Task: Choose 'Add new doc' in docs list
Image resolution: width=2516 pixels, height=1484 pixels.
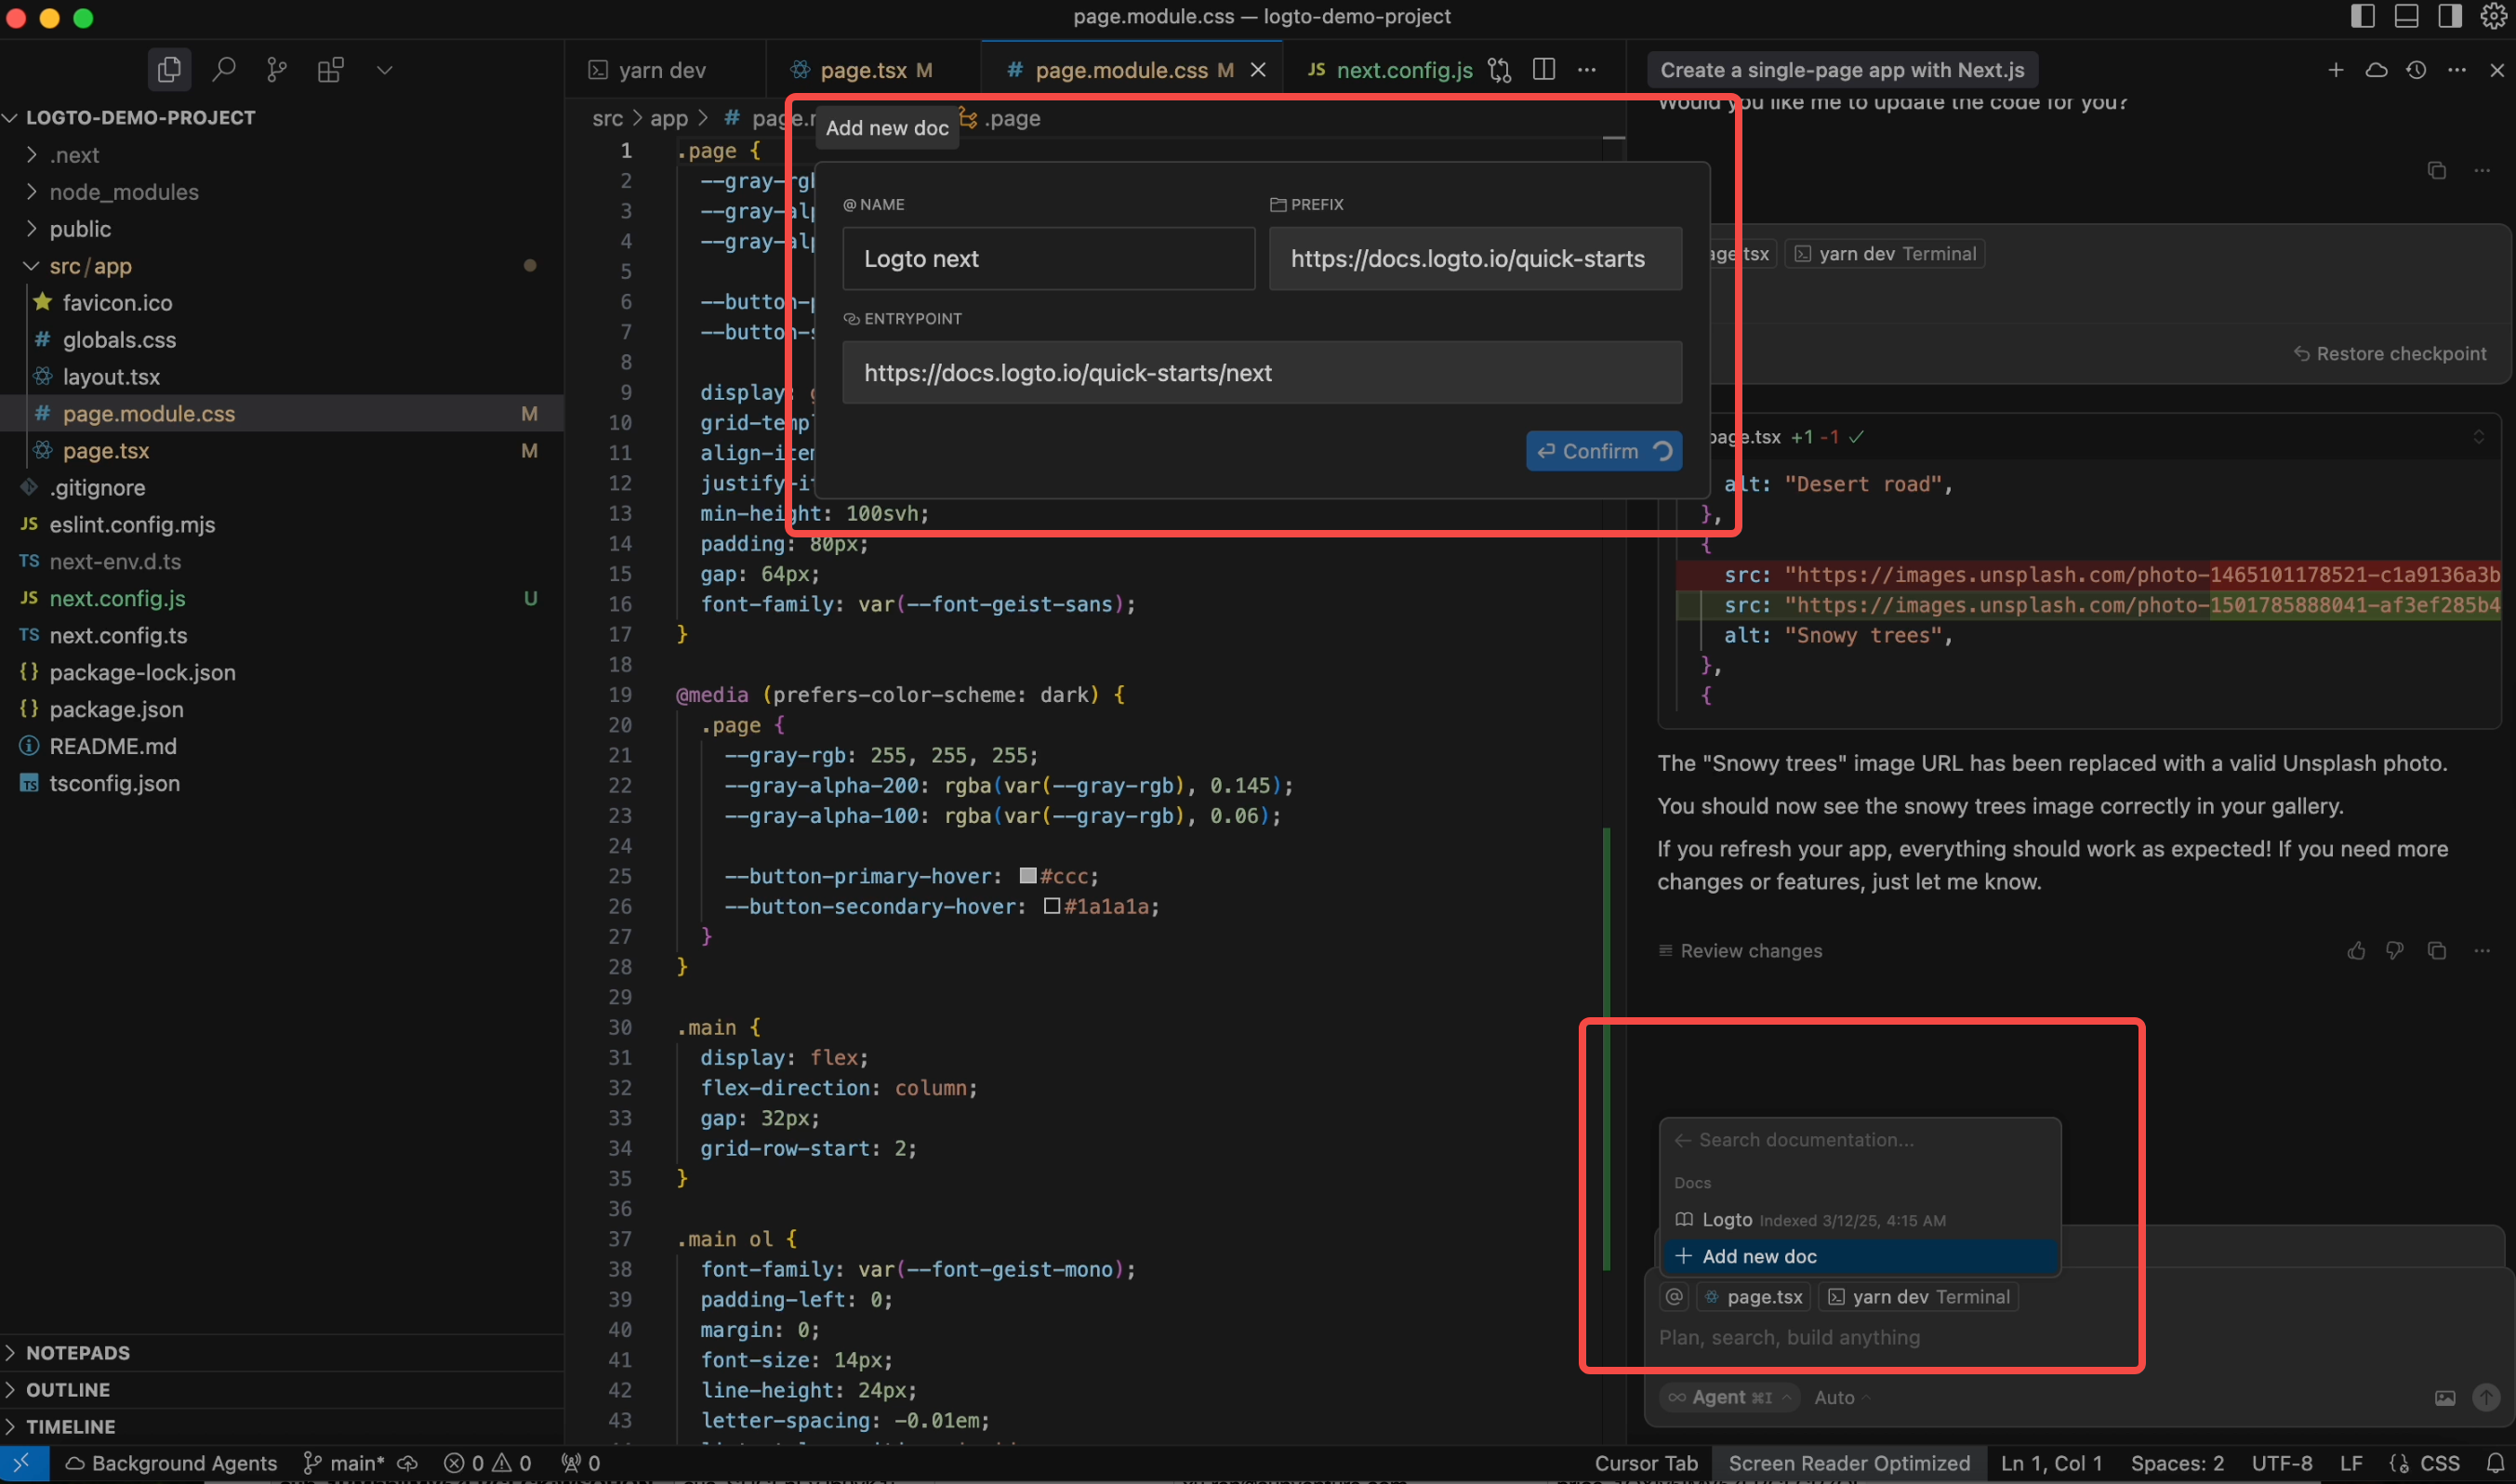Action: (x=1860, y=1257)
